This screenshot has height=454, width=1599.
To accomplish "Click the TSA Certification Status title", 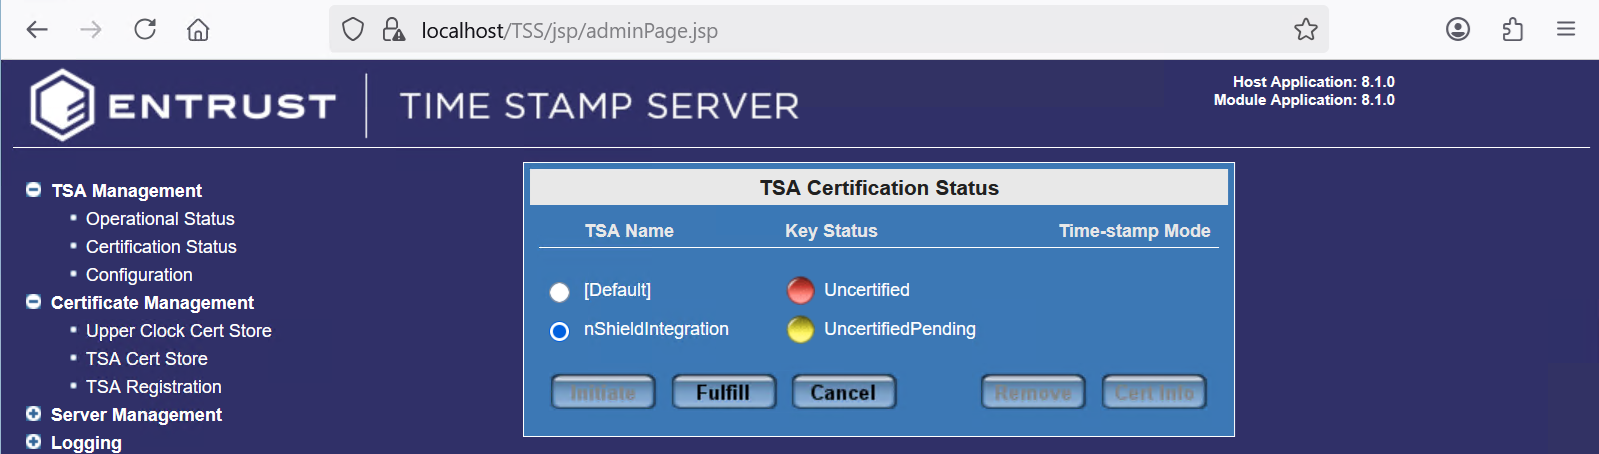I will (x=879, y=188).
